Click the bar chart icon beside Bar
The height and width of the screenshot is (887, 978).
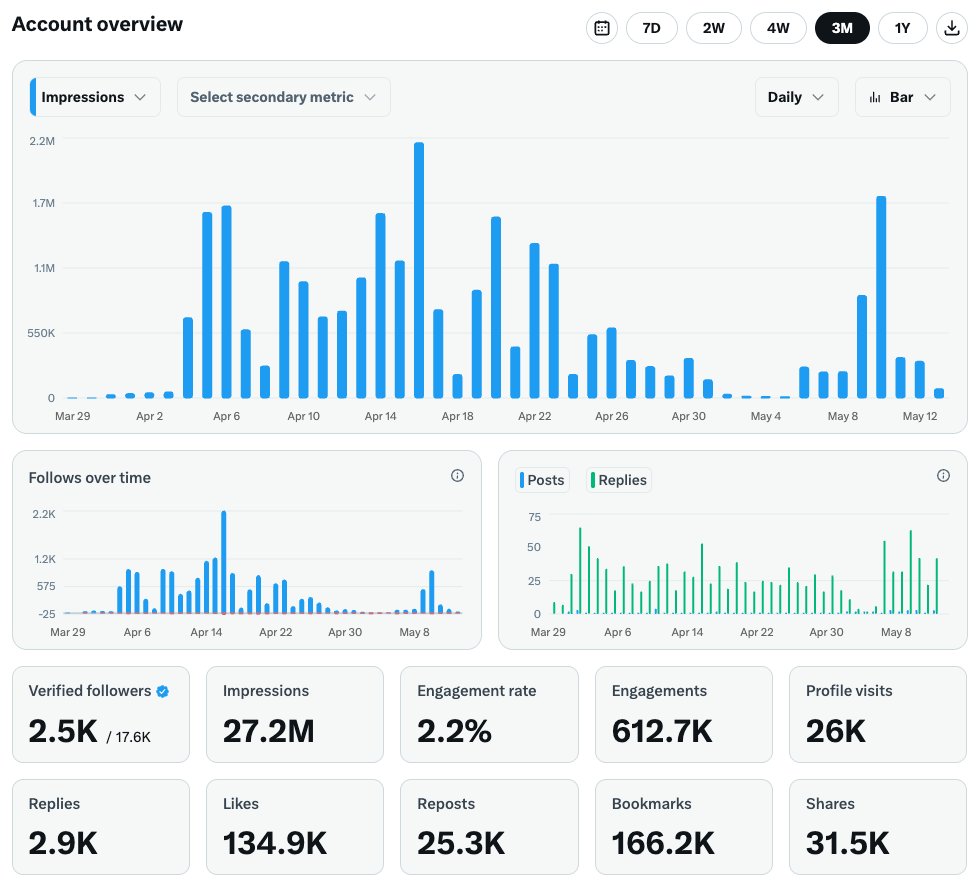pyautogui.click(x=875, y=97)
